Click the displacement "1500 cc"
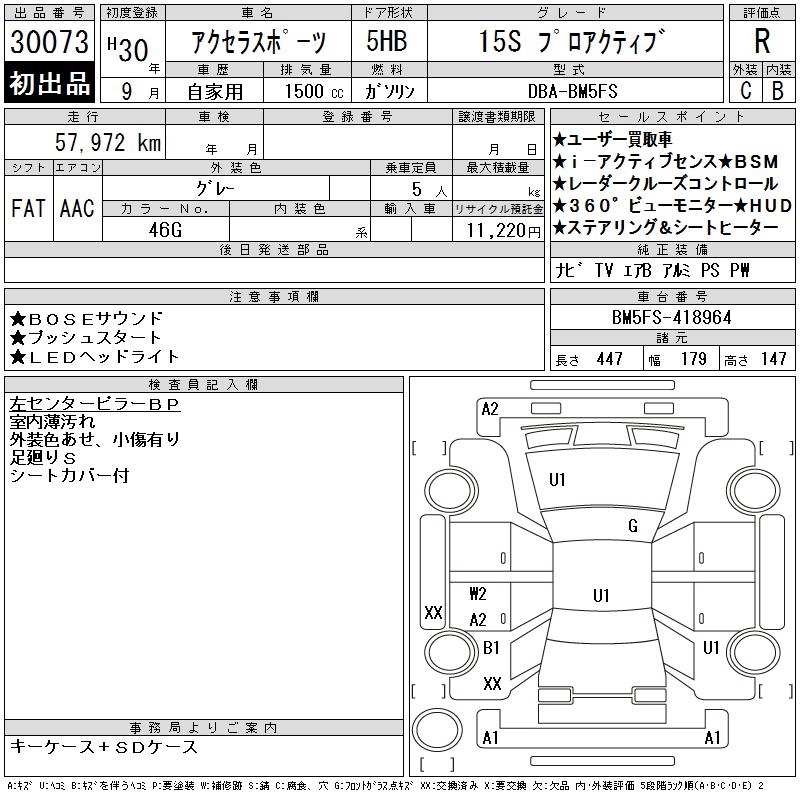 pos(314,91)
